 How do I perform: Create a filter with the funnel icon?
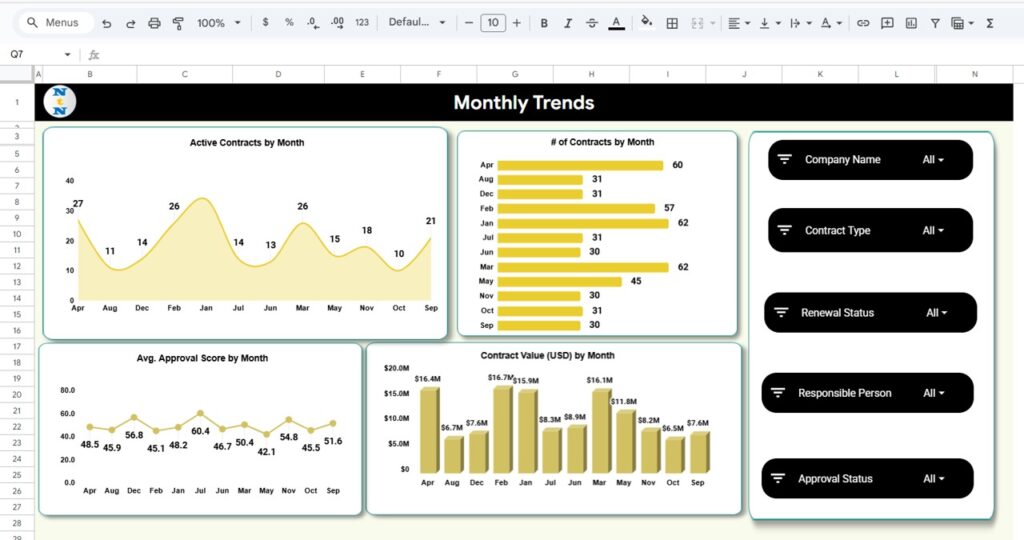point(935,23)
